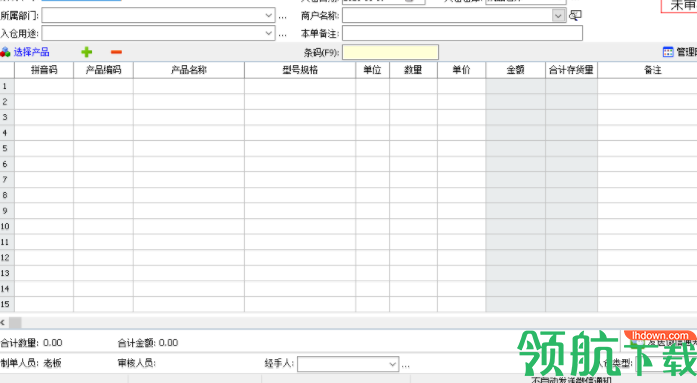This screenshot has width=697, height=383.
Task: Click the ellipsis button after 所属部门
Action: pyautogui.click(x=282, y=17)
